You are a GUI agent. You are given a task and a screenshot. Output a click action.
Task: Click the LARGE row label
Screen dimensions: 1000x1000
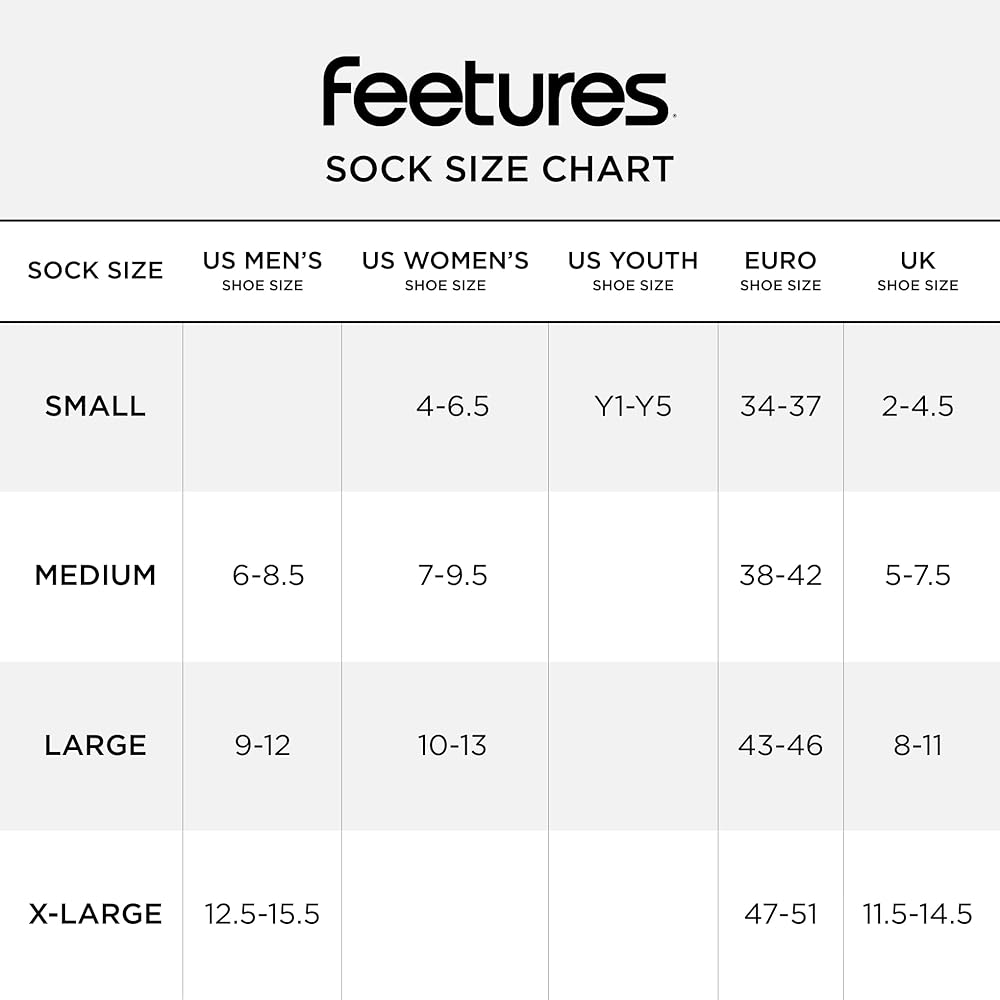(x=95, y=745)
